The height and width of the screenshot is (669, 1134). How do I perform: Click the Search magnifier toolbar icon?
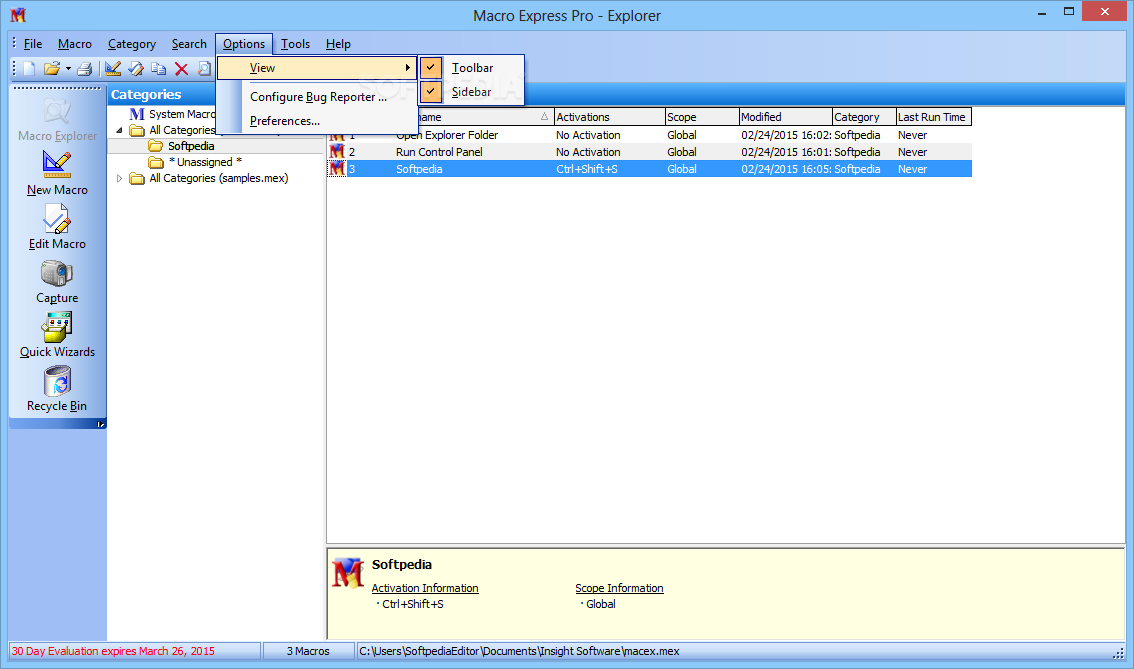click(205, 69)
